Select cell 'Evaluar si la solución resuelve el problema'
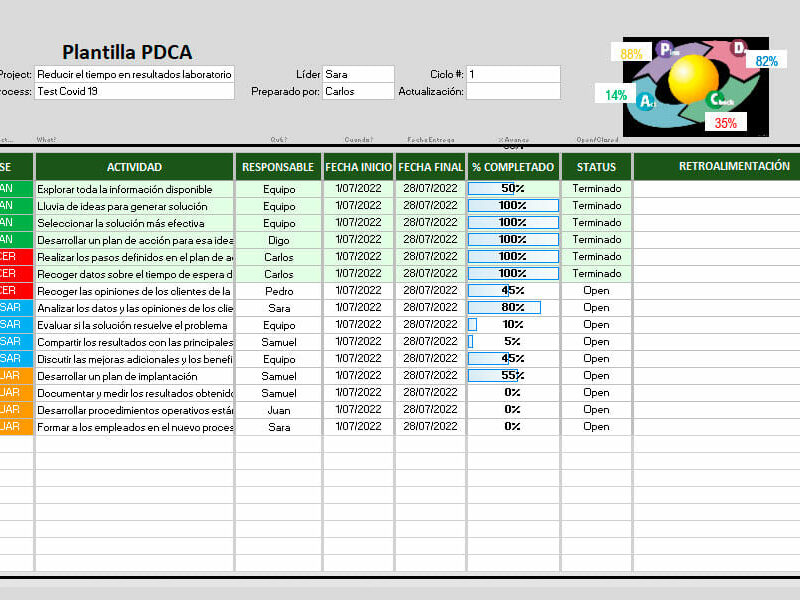 [x=135, y=325]
